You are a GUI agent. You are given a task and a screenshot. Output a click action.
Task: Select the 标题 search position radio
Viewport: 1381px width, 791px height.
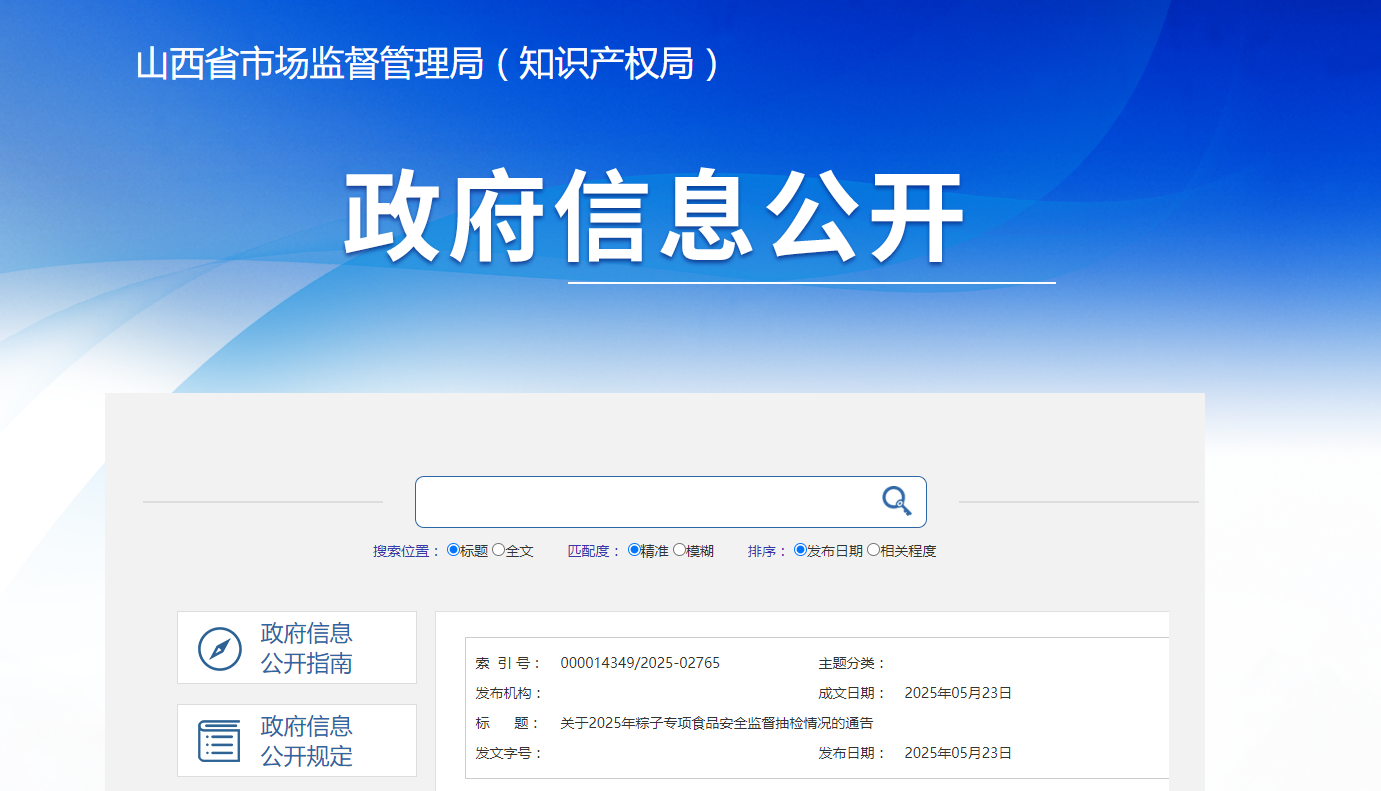(x=453, y=550)
